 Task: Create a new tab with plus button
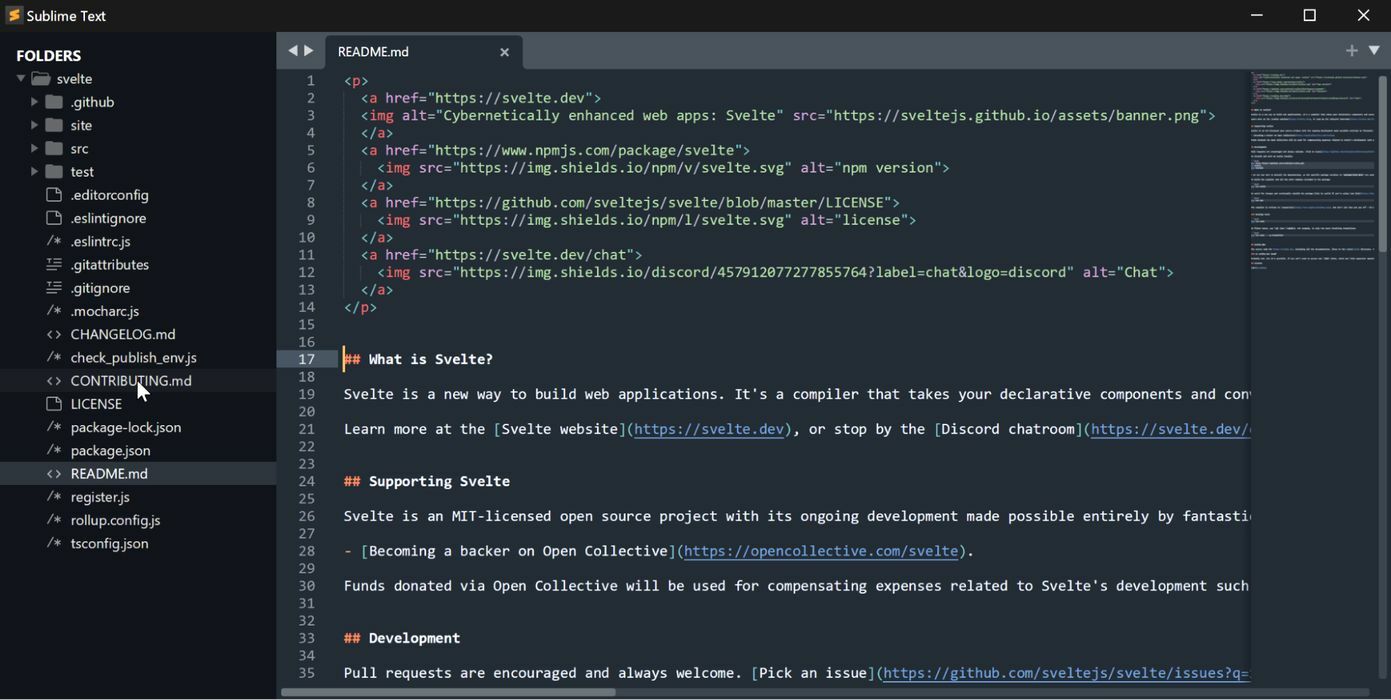pos(1351,50)
